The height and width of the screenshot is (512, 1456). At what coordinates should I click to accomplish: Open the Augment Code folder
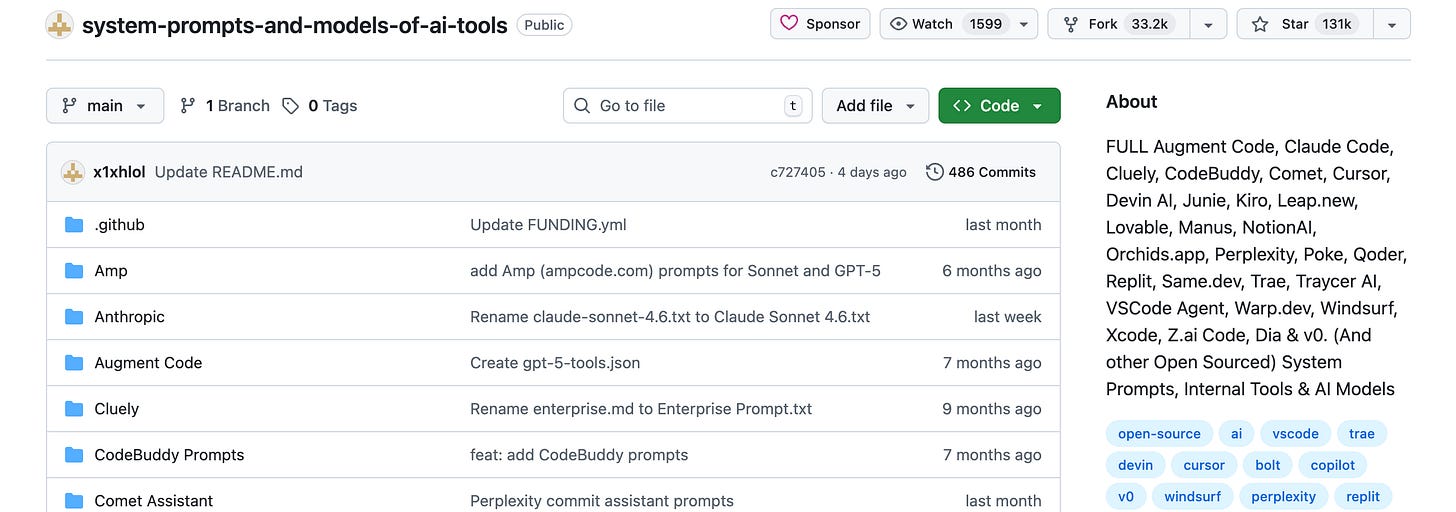click(148, 362)
